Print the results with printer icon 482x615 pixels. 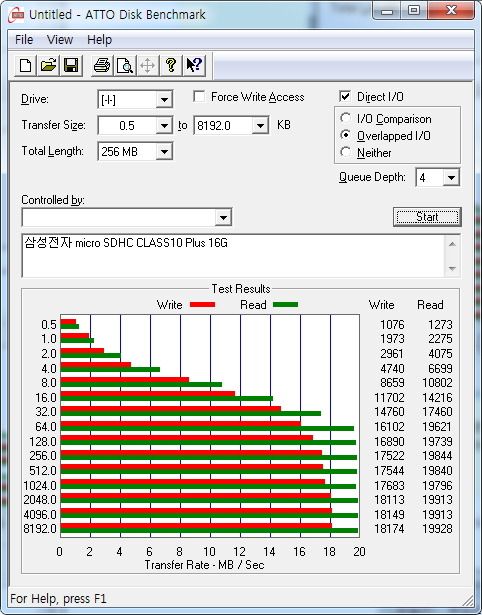(x=102, y=65)
